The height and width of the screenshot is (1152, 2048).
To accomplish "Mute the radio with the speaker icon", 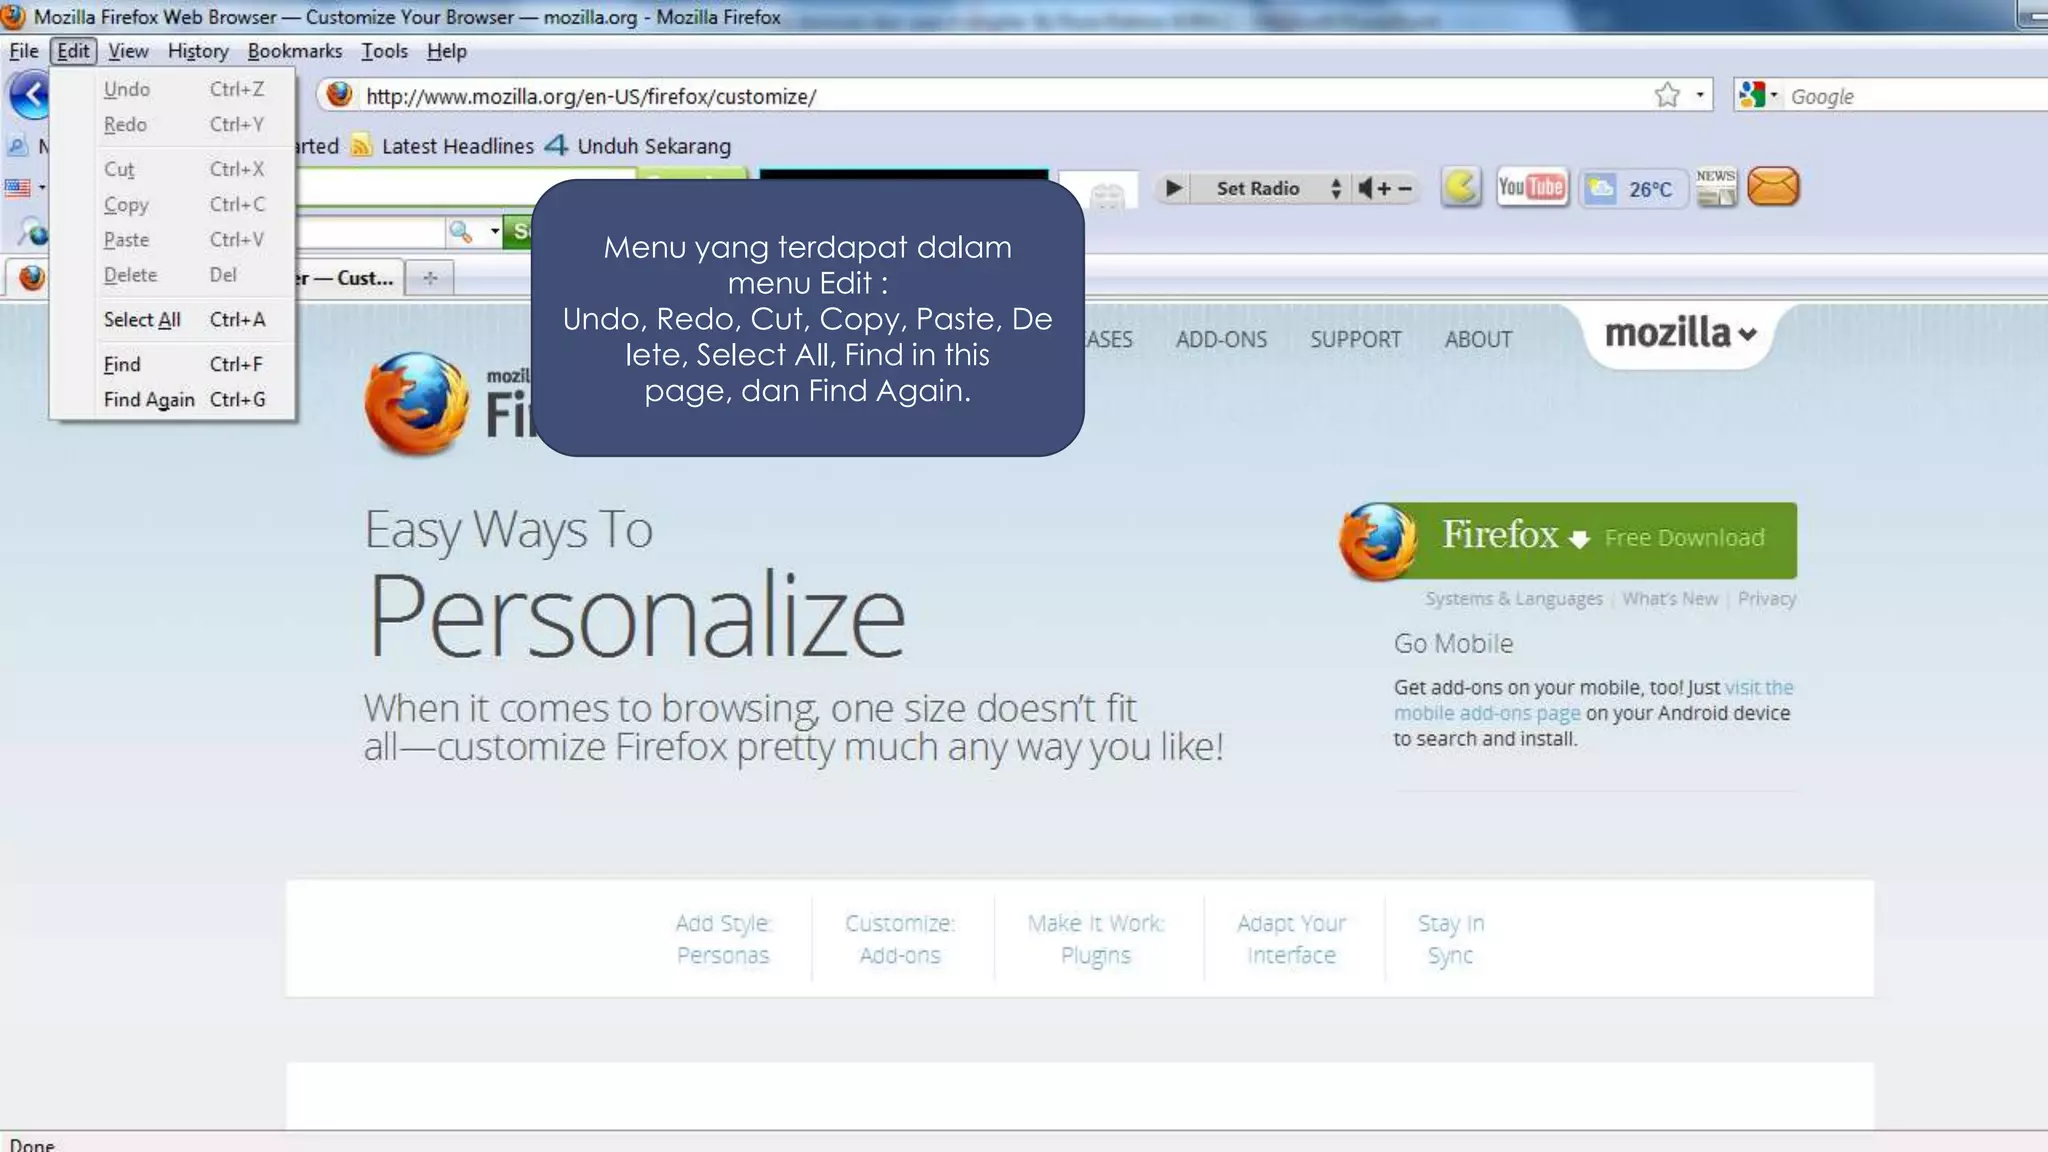I will [x=1364, y=188].
